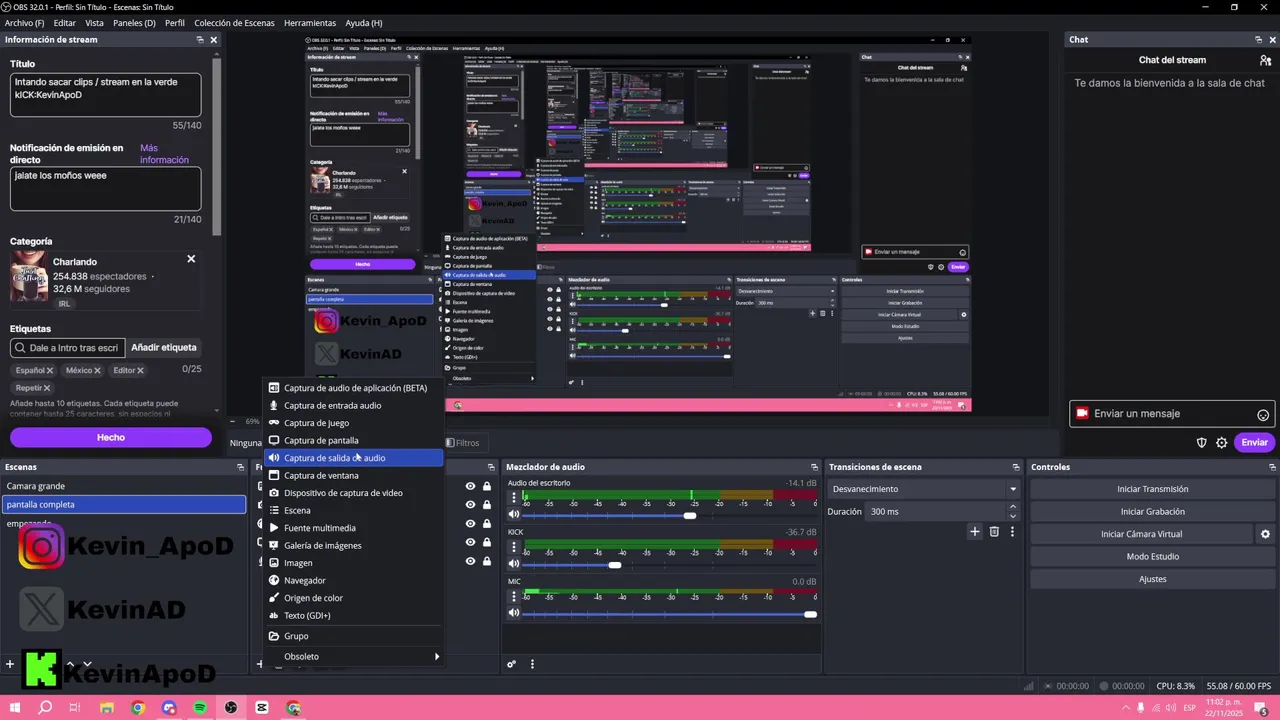The image size is (1280, 720).
Task: Open the transitions three-dot options menu
Action: tap(1012, 532)
